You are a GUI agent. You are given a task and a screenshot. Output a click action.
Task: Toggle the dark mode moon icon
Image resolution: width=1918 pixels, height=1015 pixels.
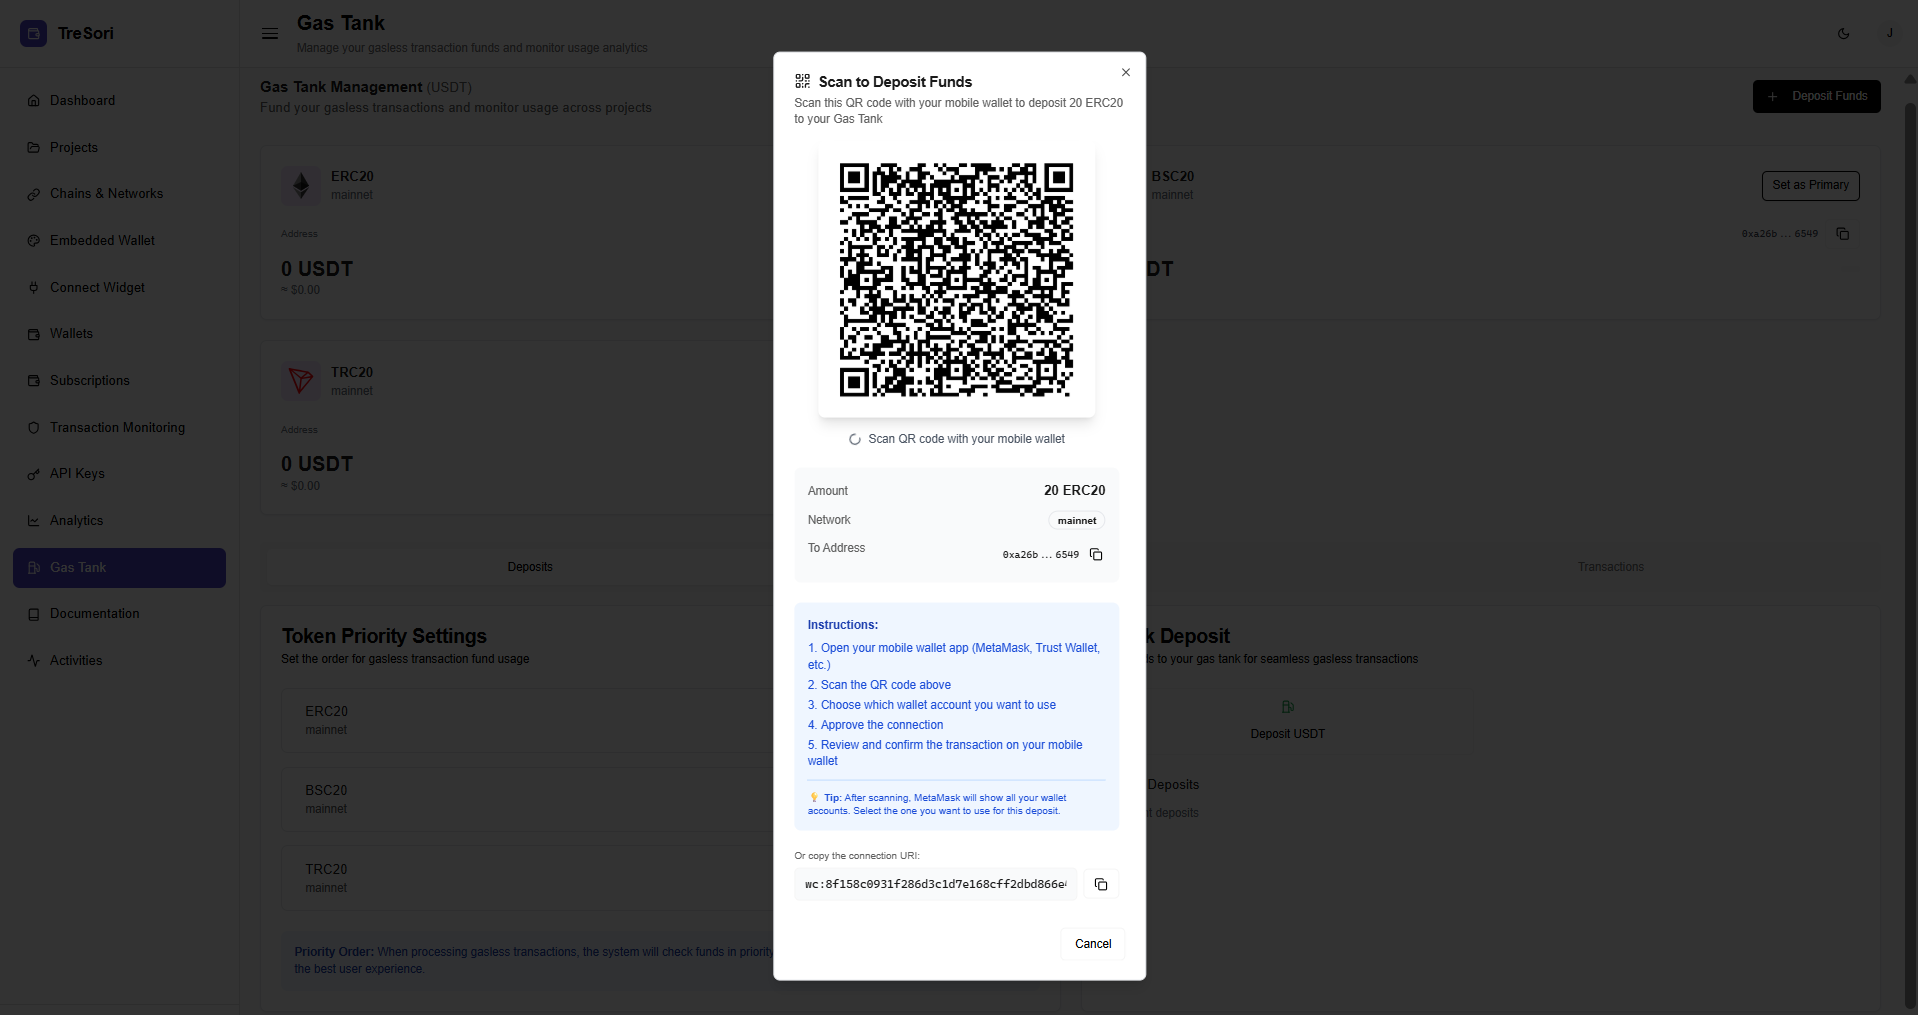point(1843,33)
